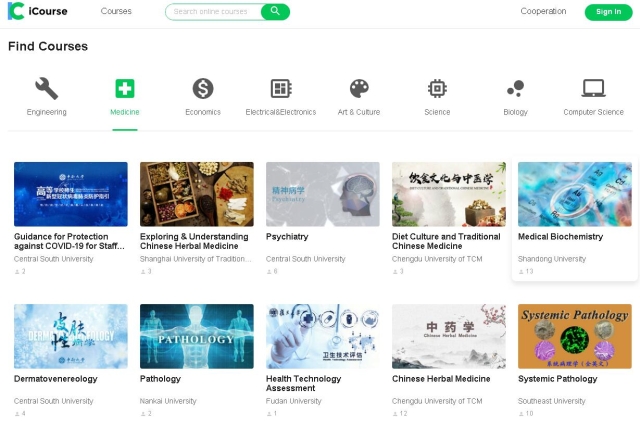
Task: Focus the Search online courses field
Action: click(215, 12)
